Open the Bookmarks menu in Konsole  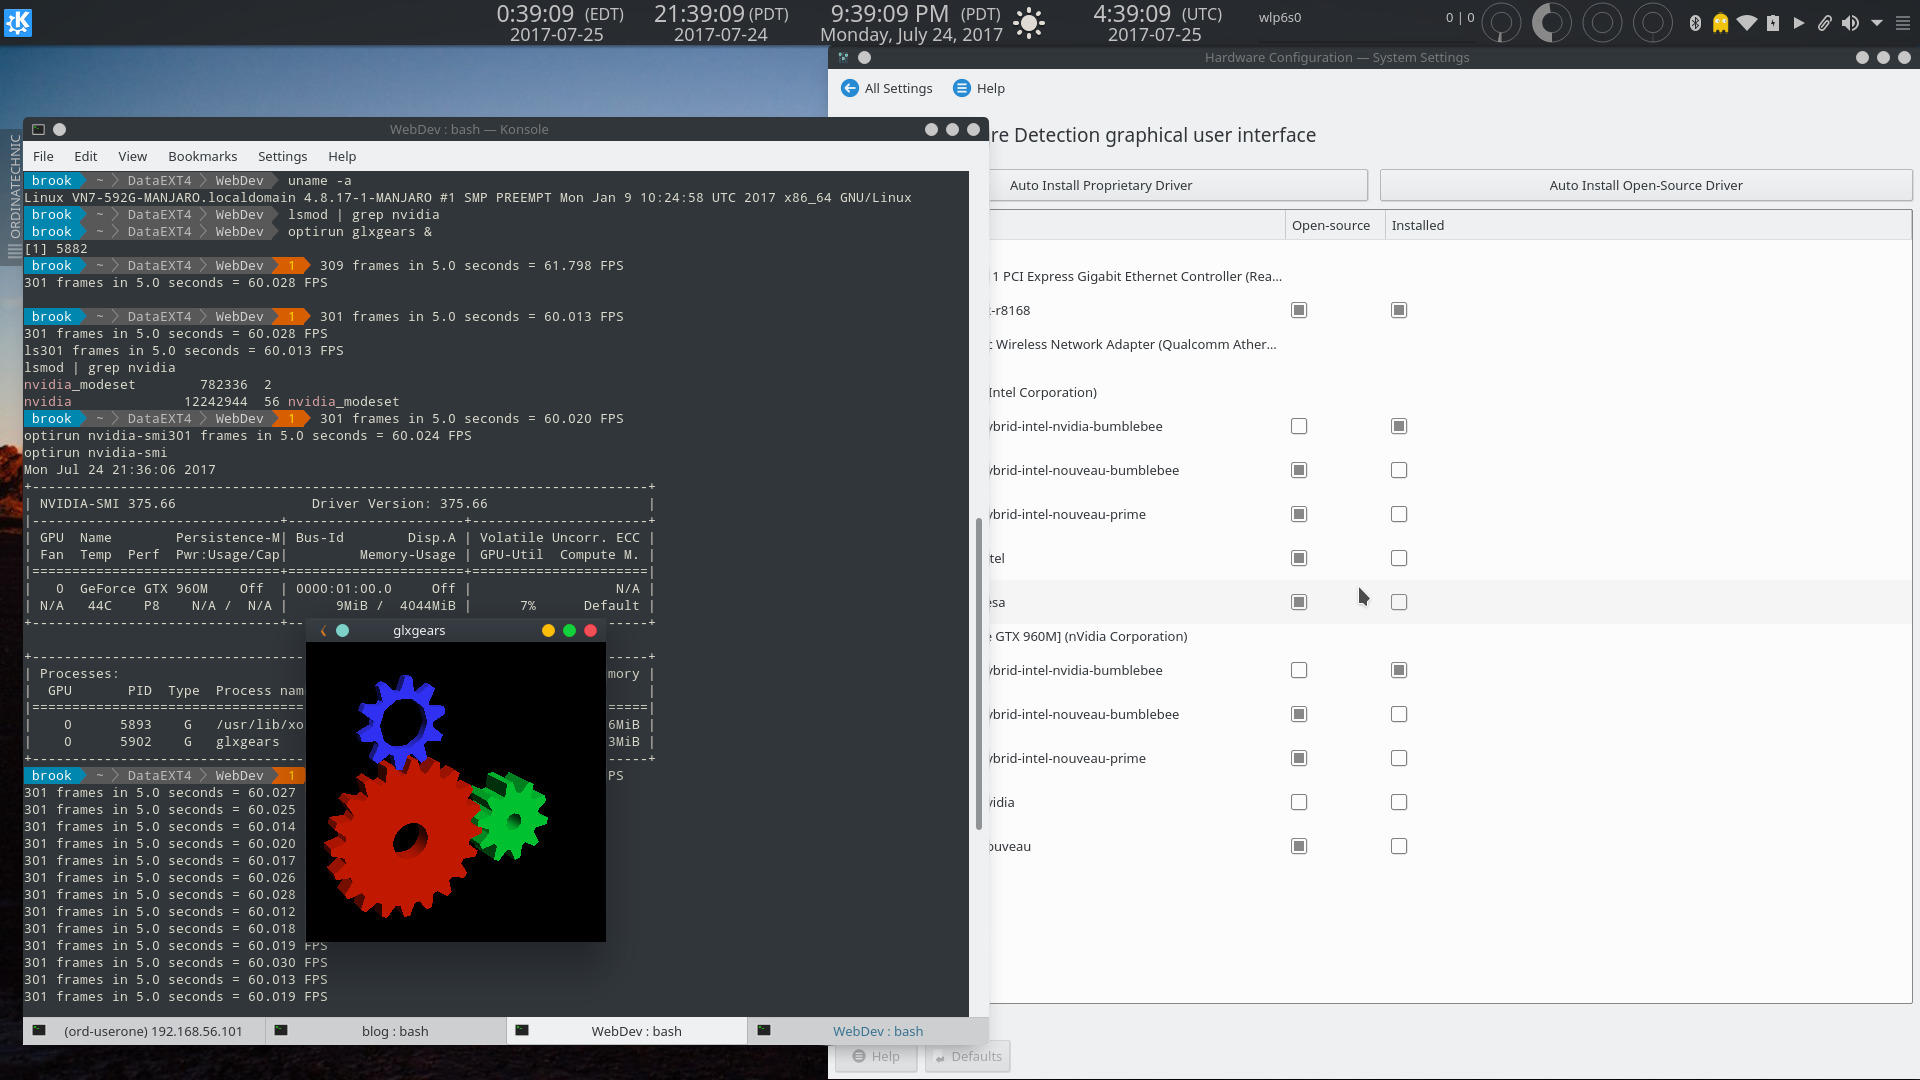[x=202, y=156]
